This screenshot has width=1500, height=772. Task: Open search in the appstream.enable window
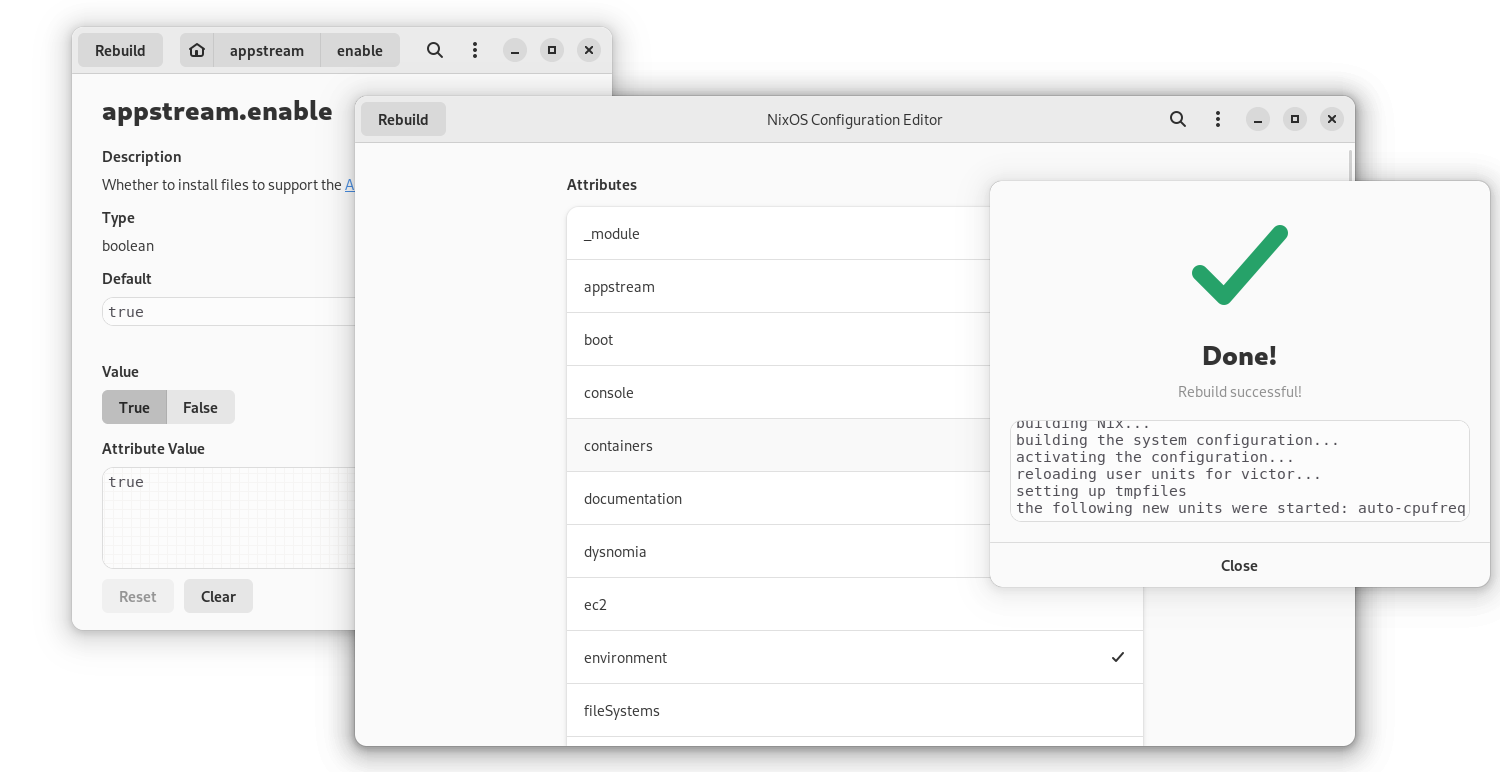point(435,50)
